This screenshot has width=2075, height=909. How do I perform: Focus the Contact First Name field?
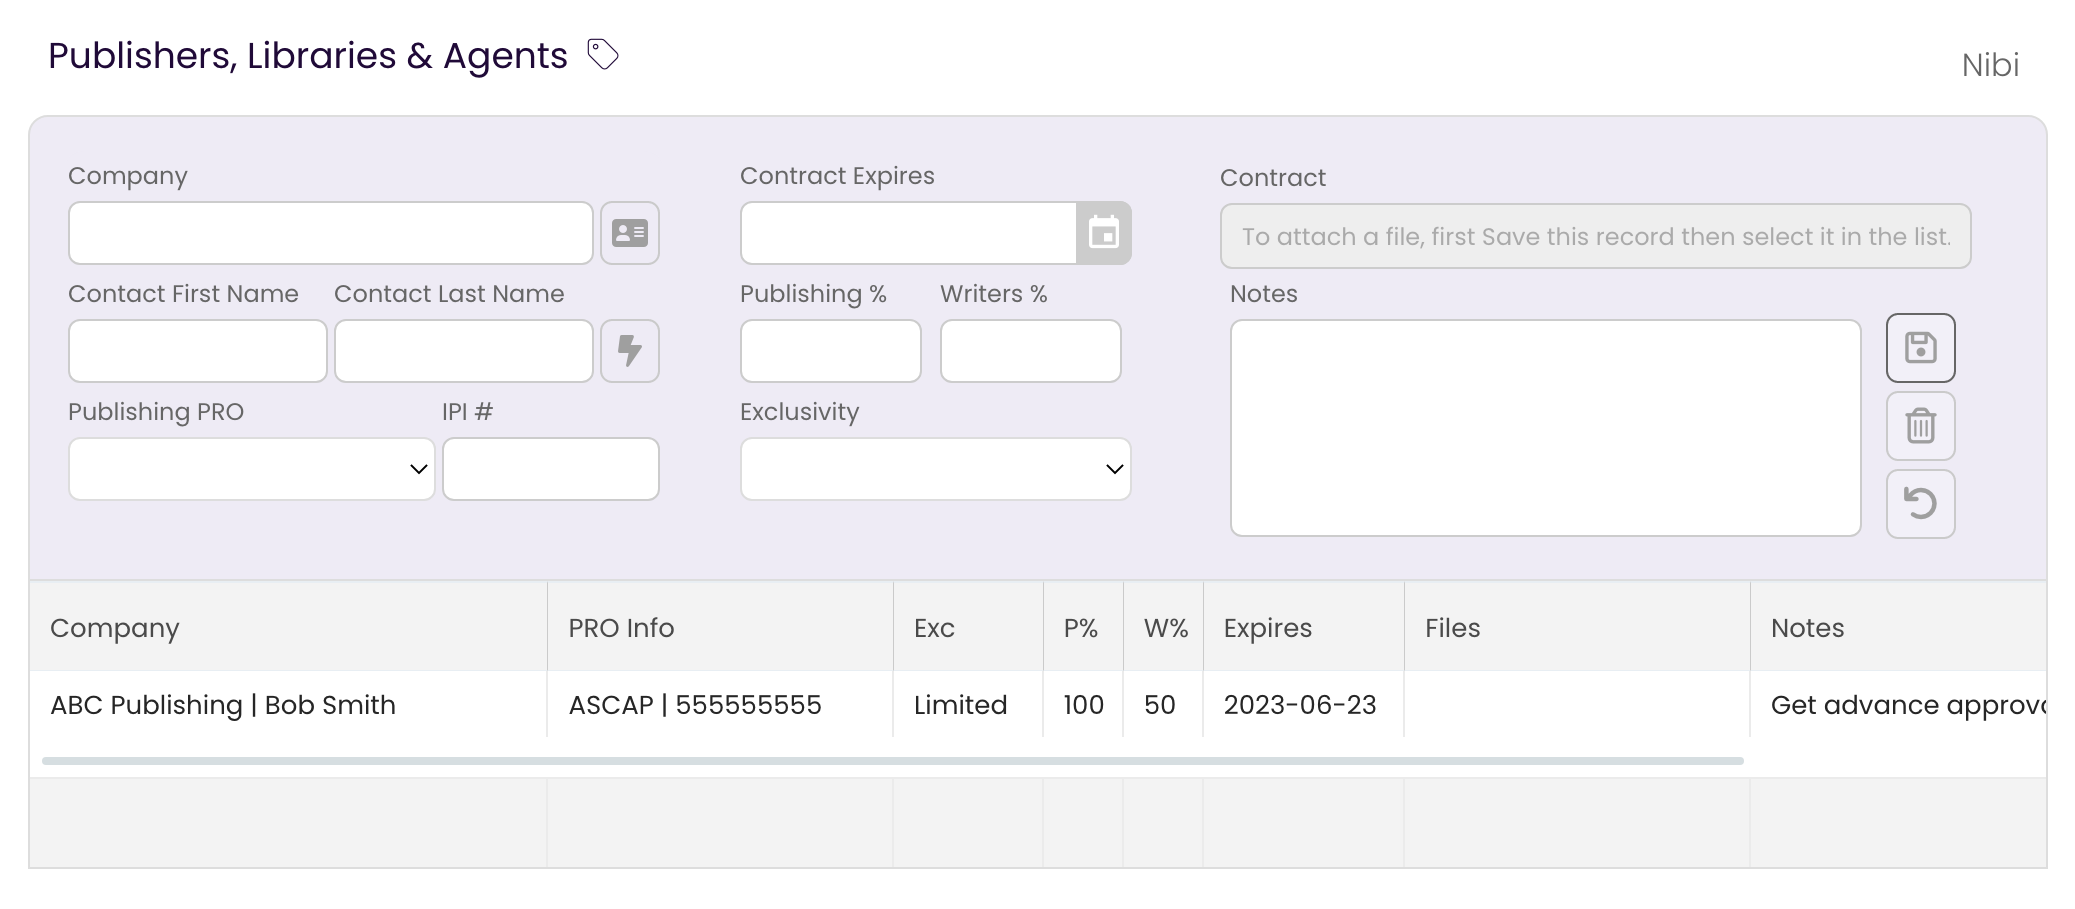[x=198, y=351]
